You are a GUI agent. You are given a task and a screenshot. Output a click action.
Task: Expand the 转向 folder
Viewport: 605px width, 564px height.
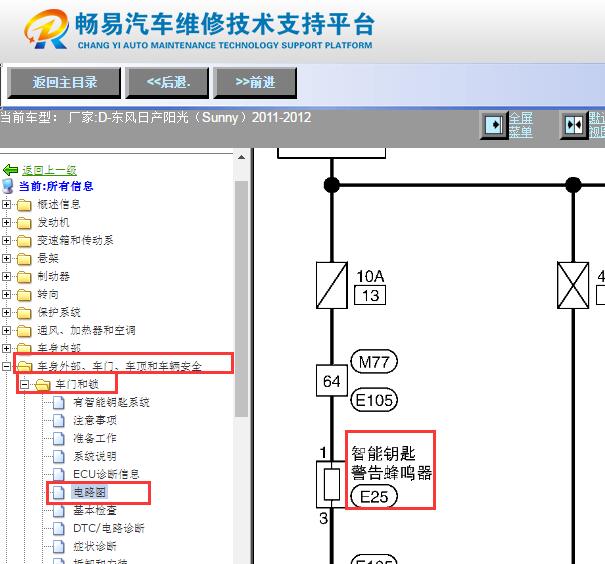pos(6,294)
